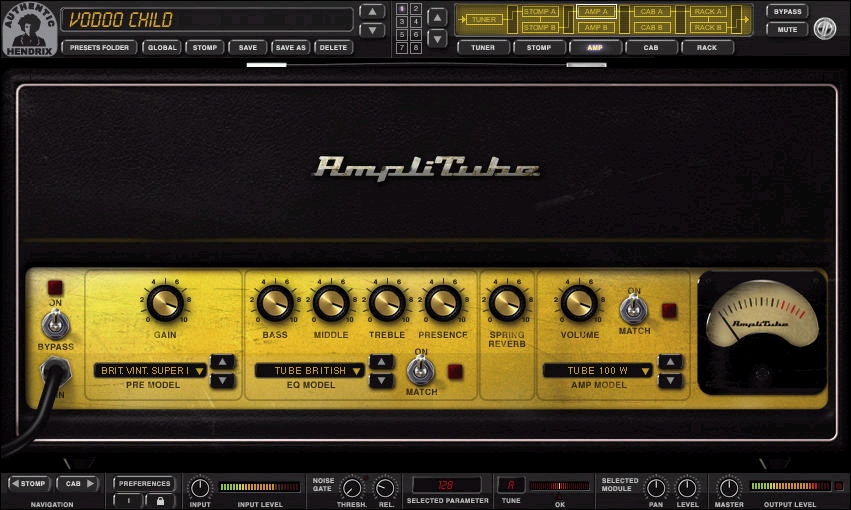Viewport: 851px width, 510px height.
Task: Click the GAIN knob
Action: point(165,303)
